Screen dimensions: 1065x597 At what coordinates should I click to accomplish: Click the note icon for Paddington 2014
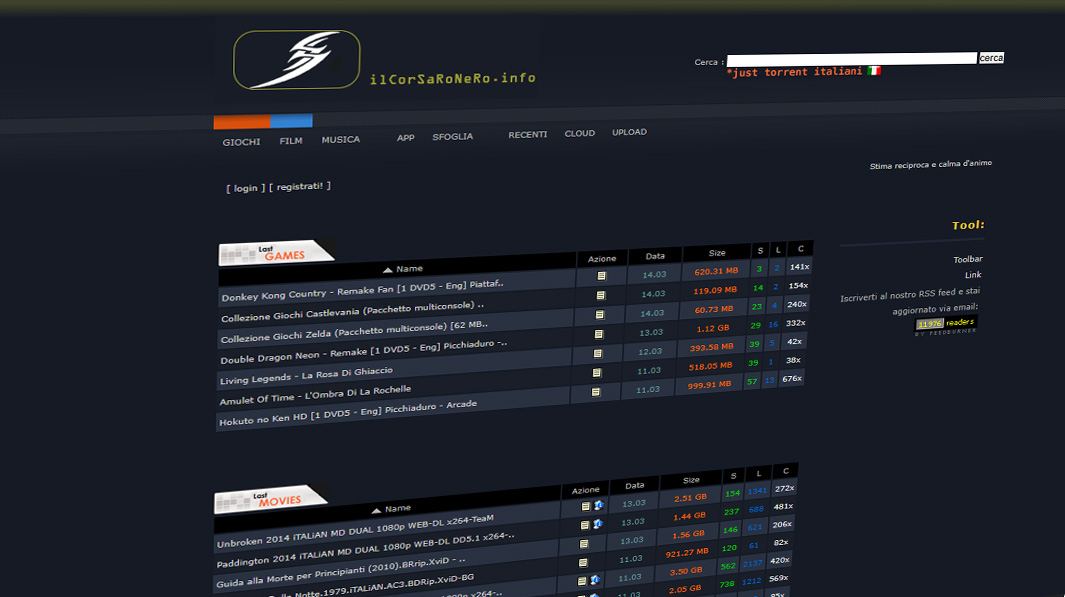(x=585, y=524)
